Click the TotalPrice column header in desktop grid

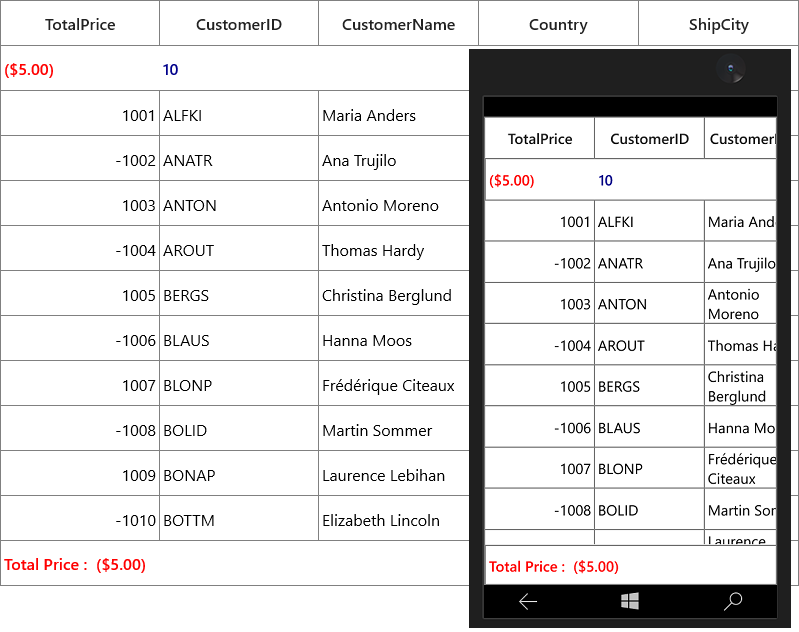click(x=80, y=23)
